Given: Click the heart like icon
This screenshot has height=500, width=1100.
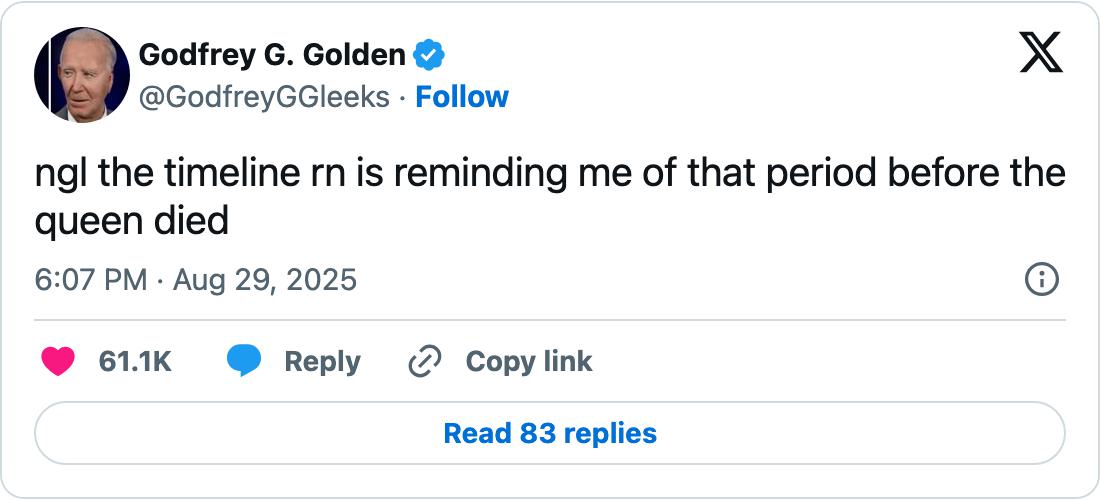Looking at the screenshot, I should coord(59,361).
